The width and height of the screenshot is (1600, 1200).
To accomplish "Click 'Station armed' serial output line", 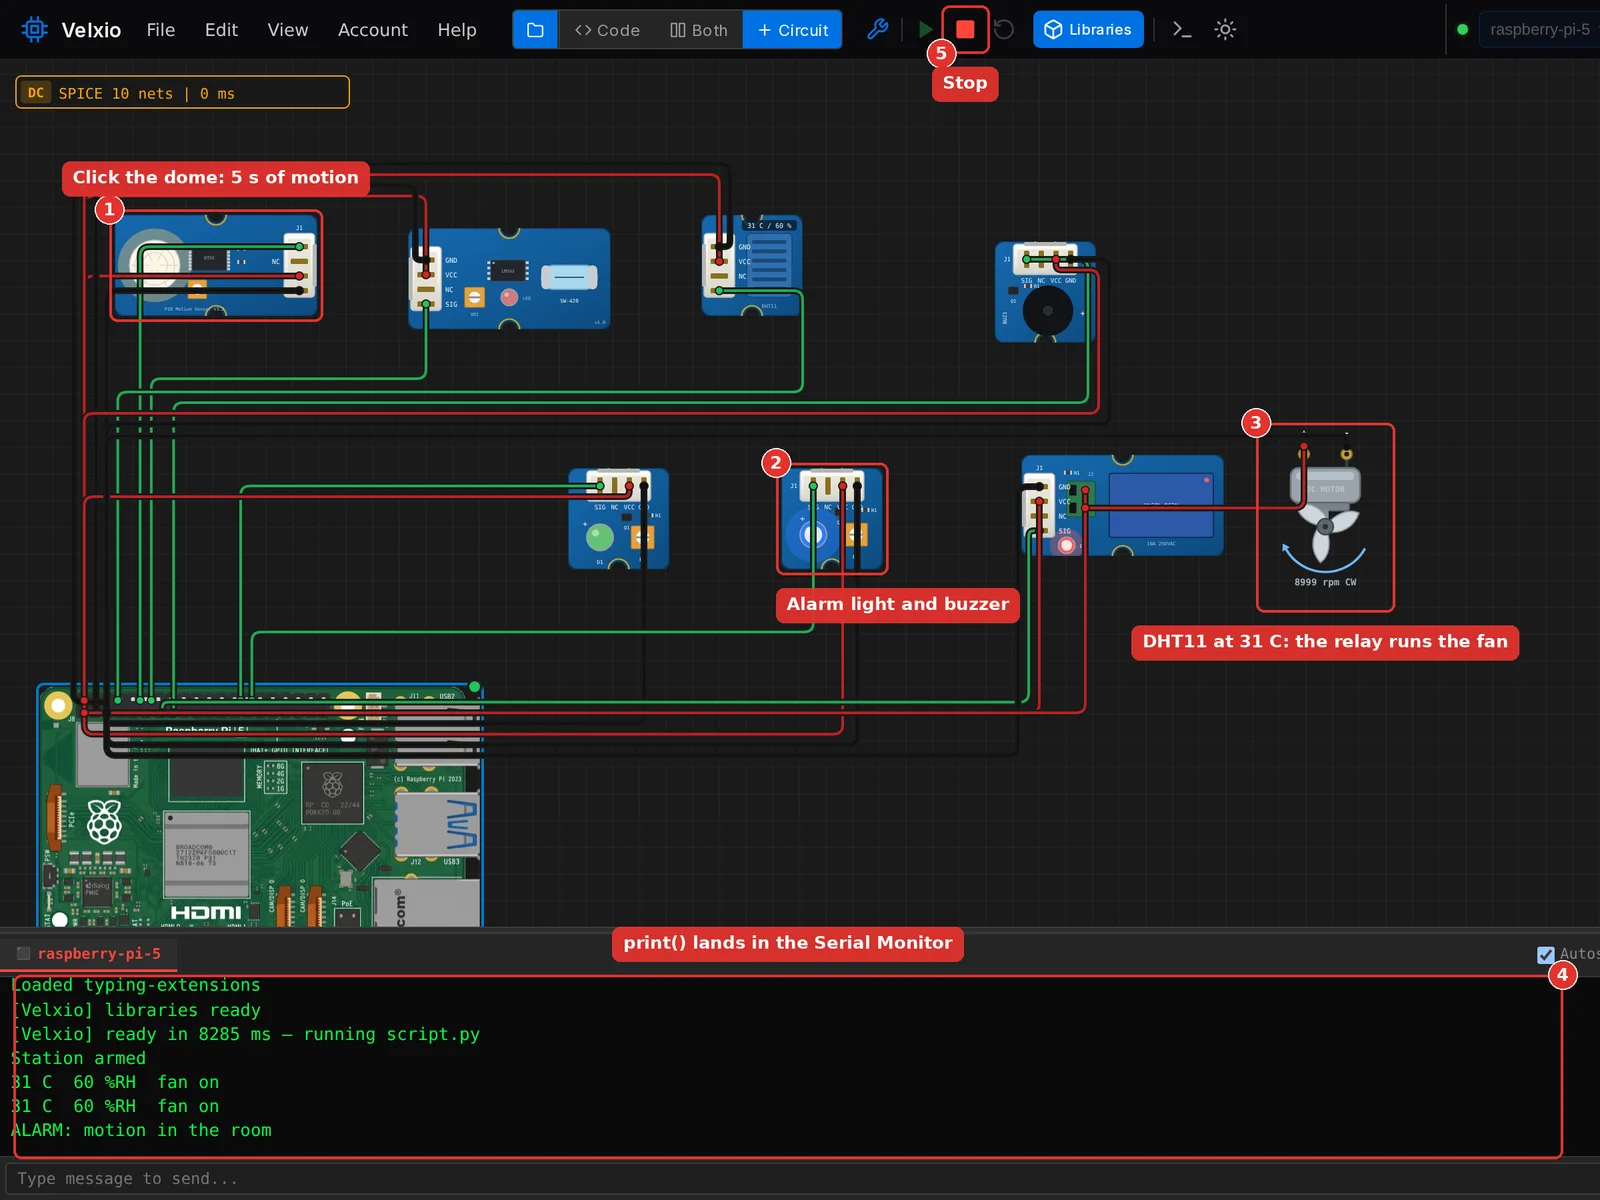I will [78, 1058].
